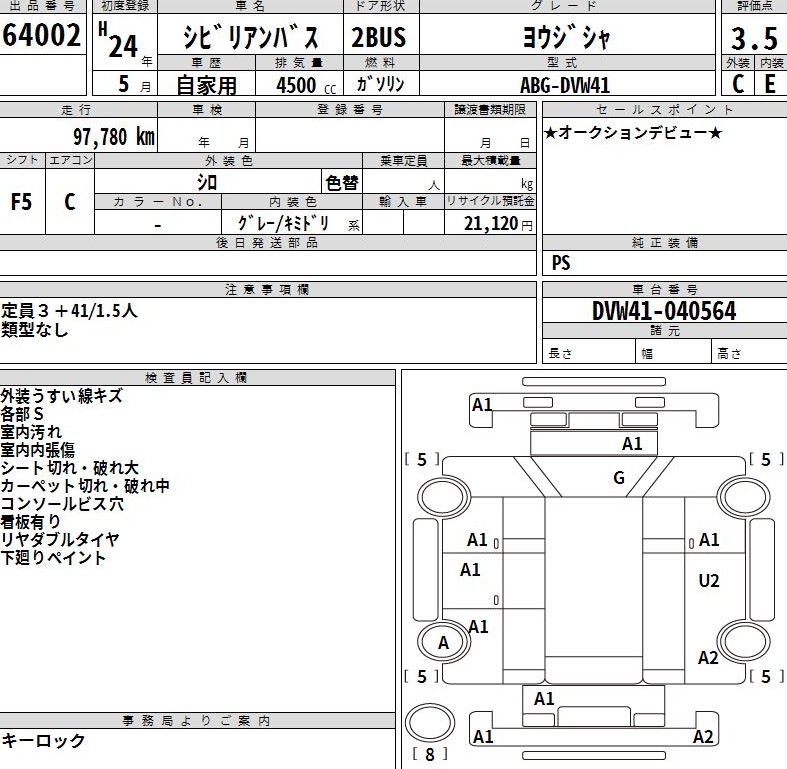Viewport: 787px width, 769px height.
Task: Click the 高さ dimension field
Action: click(749, 351)
